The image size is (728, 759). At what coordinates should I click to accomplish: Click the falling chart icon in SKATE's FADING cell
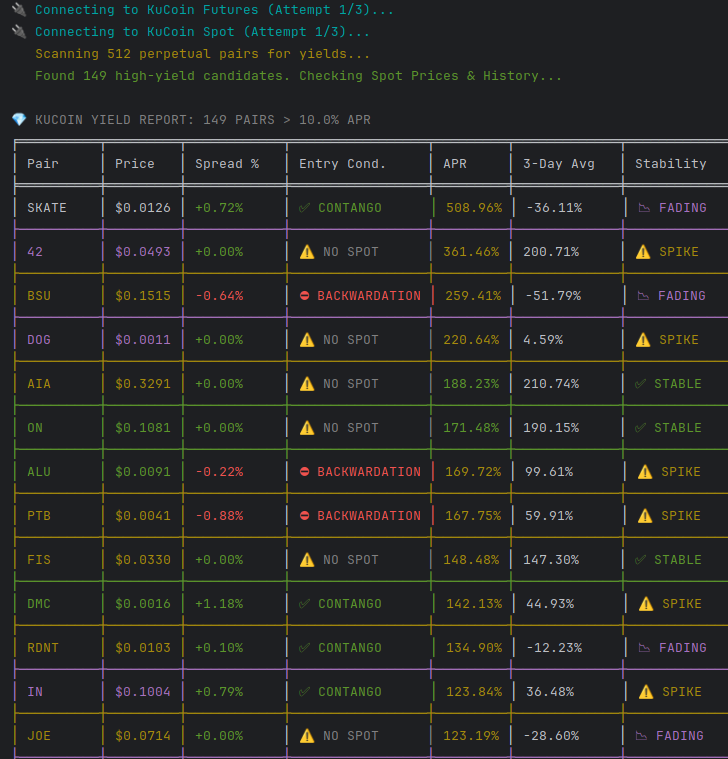644,208
